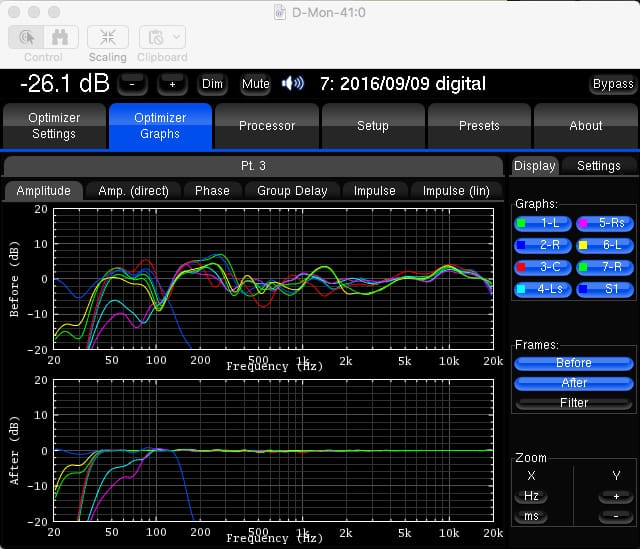Select the Display side panel tab

(x=535, y=166)
